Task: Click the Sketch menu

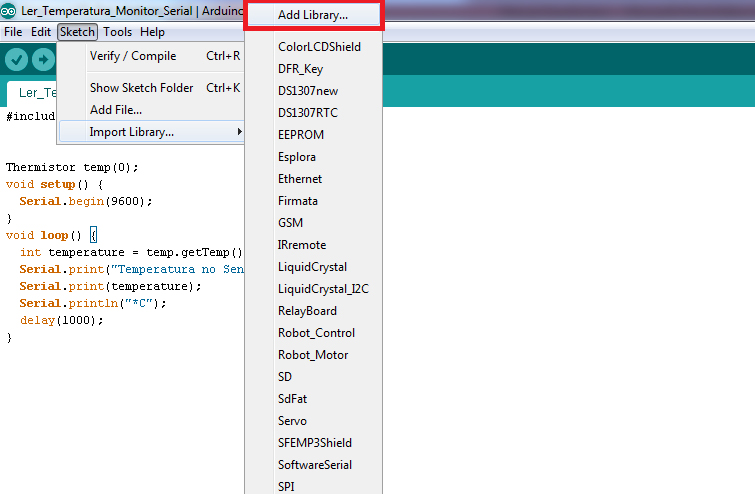Action: click(77, 32)
